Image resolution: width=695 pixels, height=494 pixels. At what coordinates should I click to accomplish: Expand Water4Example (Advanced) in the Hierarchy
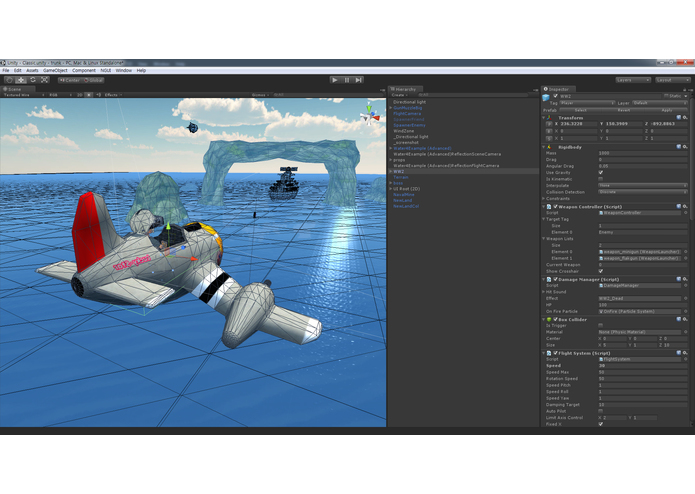pyautogui.click(x=390, y=148)
